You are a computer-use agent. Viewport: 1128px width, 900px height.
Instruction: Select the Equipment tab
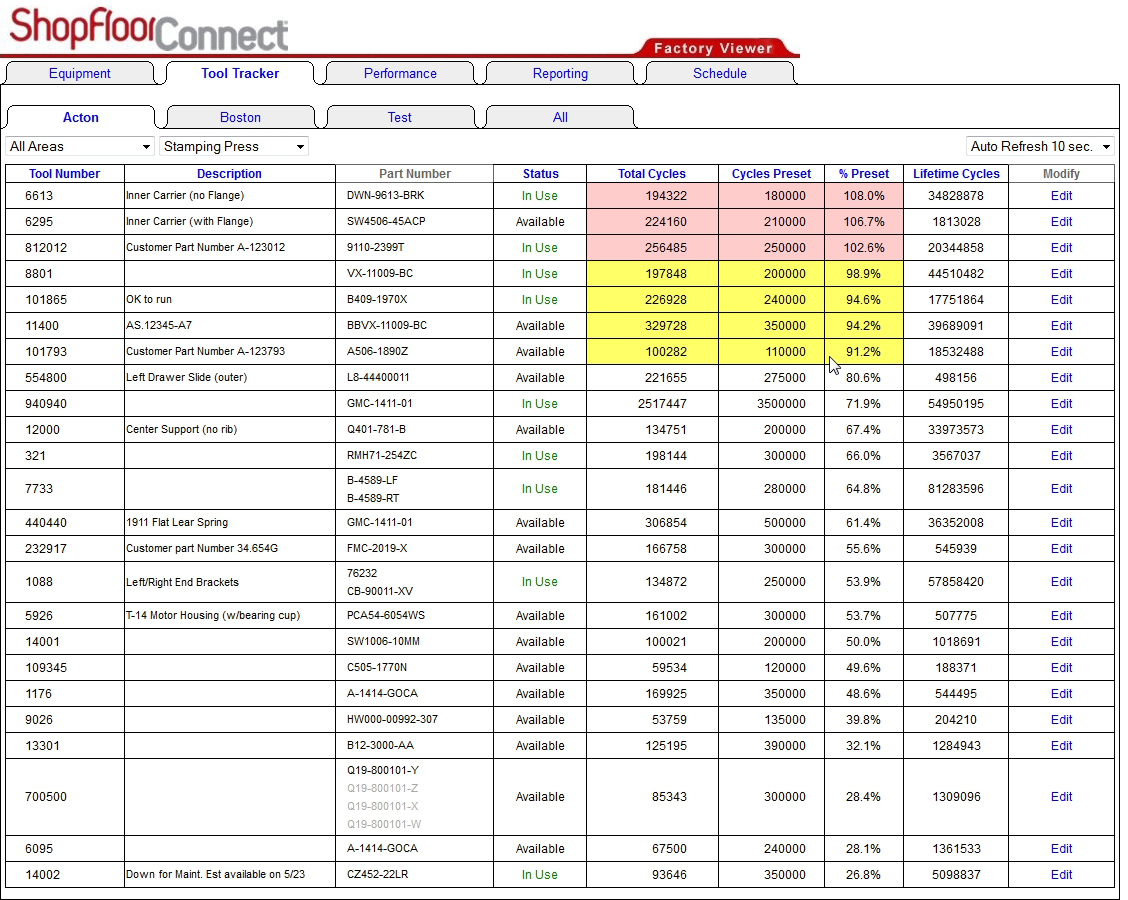pos(80,72)
